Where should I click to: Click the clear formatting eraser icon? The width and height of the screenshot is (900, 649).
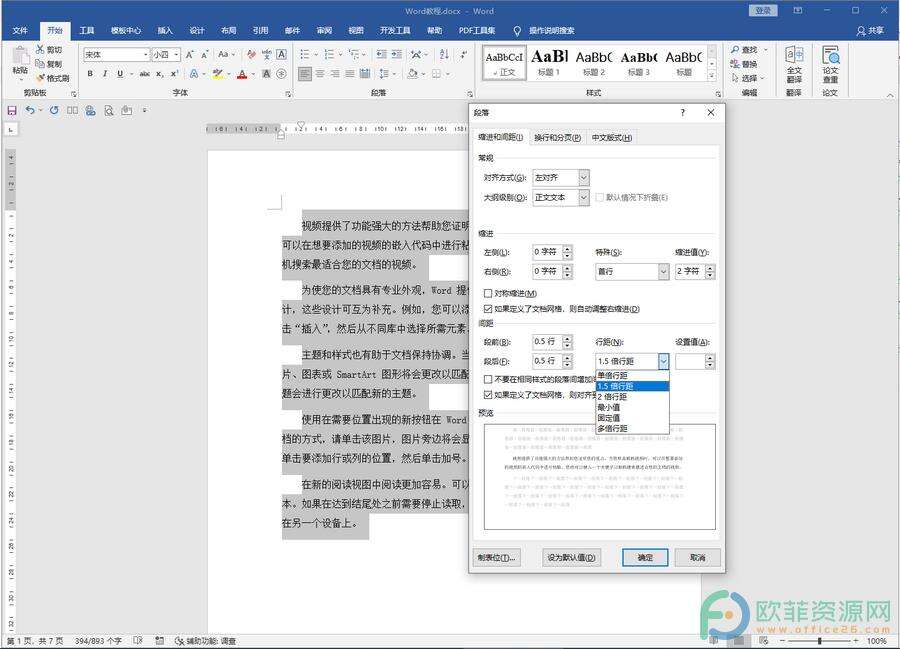tap(251, 55)
